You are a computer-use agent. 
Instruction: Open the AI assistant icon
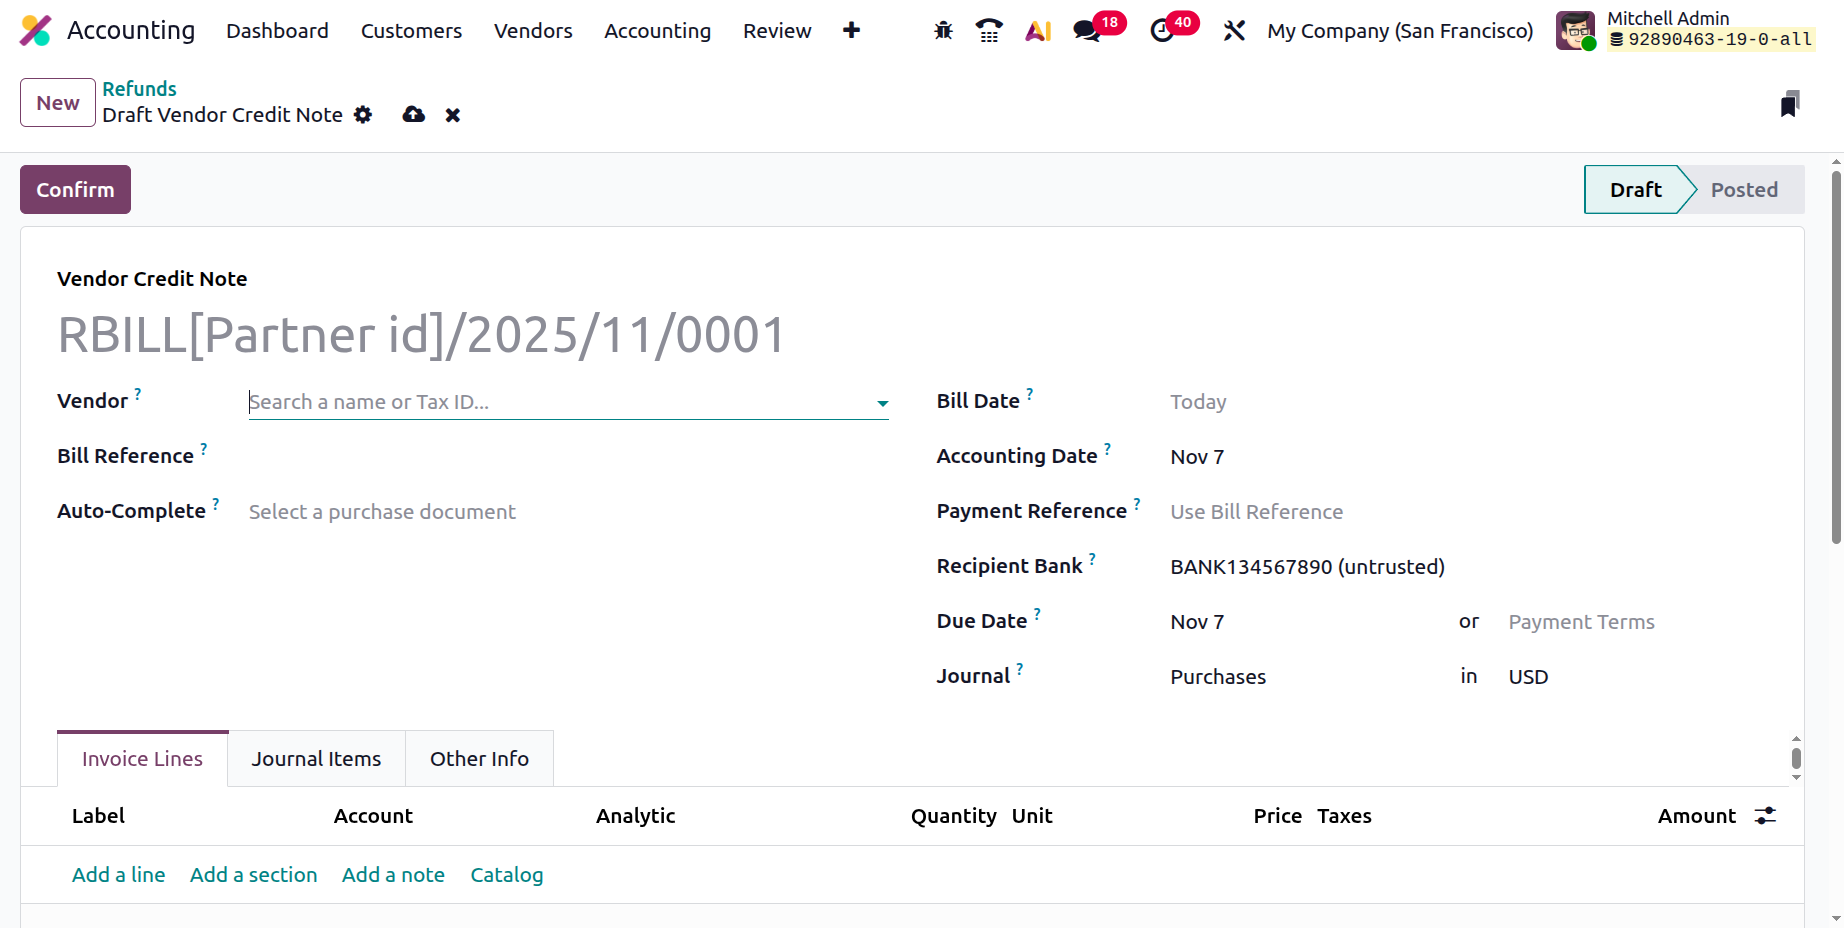pos(1038,31)
